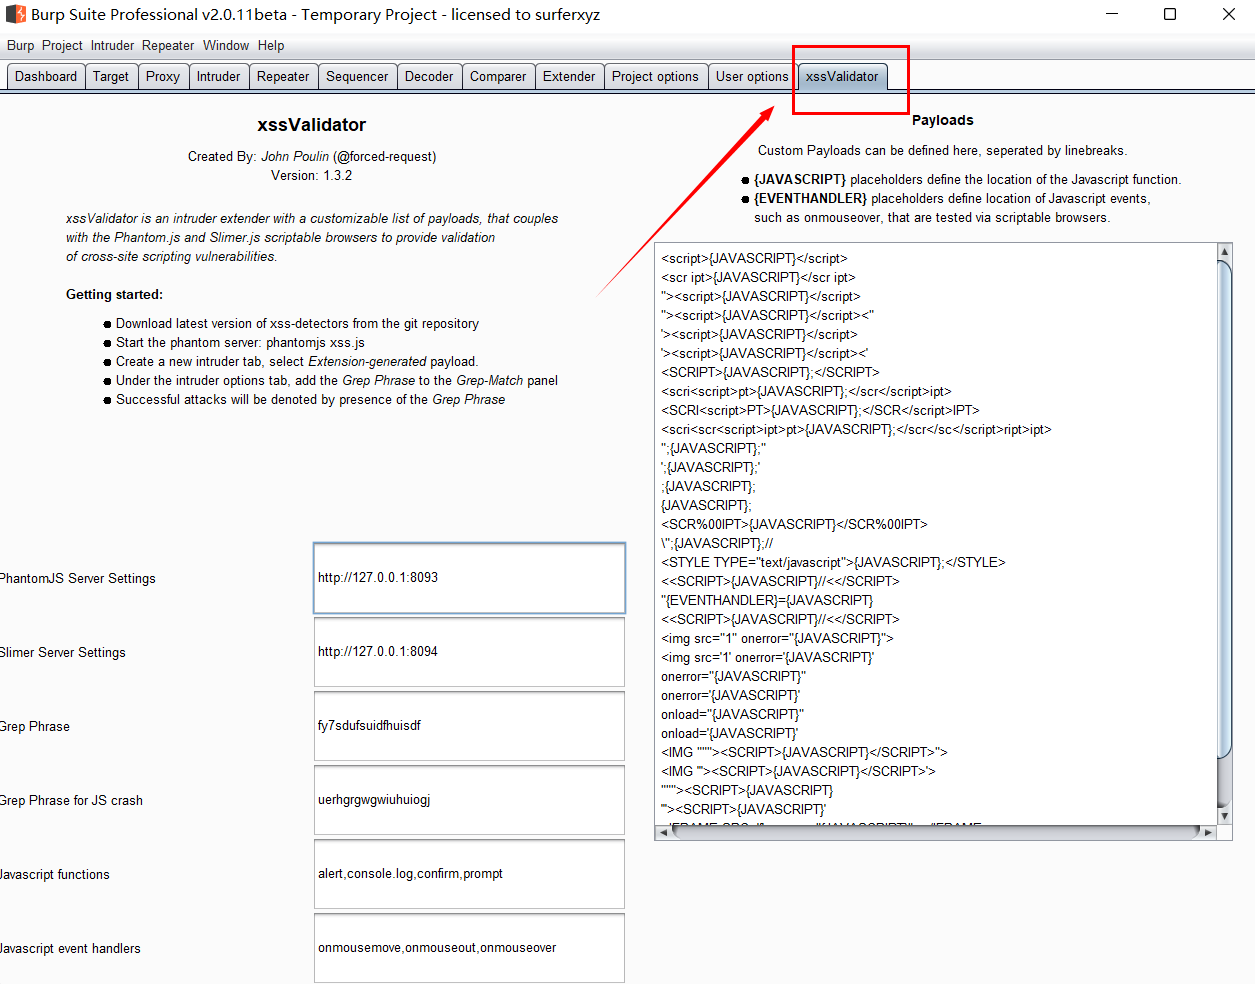Click the Burp Suite title bar icon
The image size is (1255, 984).
coord(15,14)
